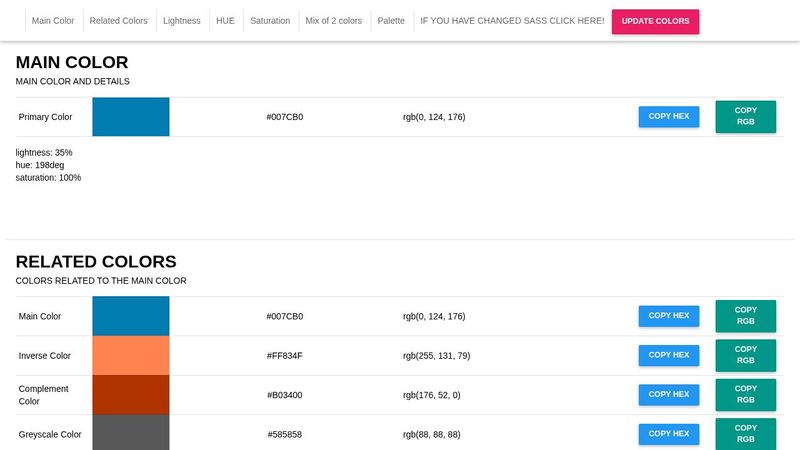The height and width of the screenshot is (450, 800).
Task: Copy hex for Complement Color
Action: pos(668,395)
